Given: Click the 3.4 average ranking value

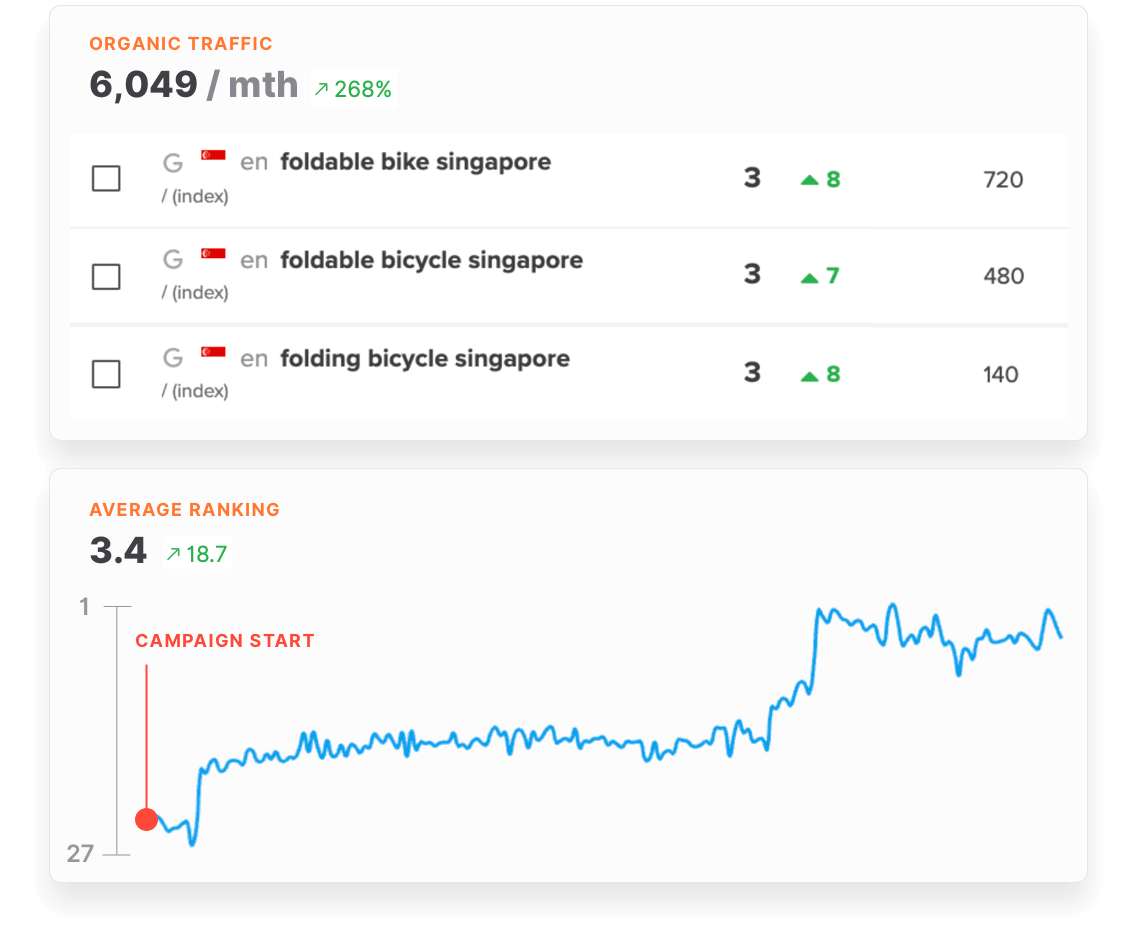Looking at the screenshot, I should click(117, 551).
